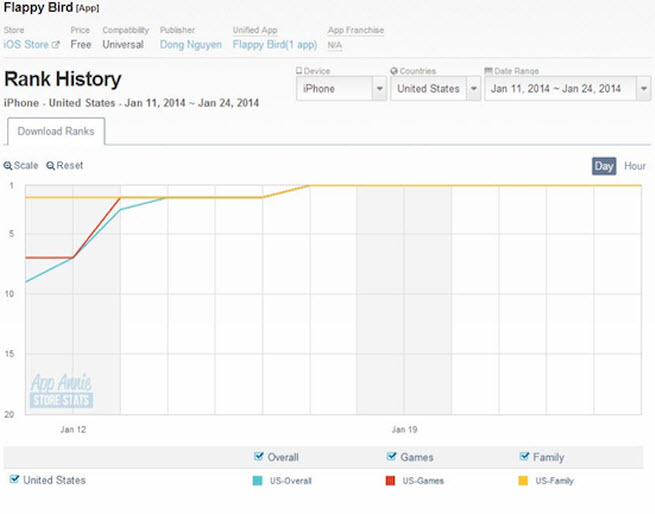Click the red US-Games legend swatch
Screen dimensions: 655x514
(391, 481)
